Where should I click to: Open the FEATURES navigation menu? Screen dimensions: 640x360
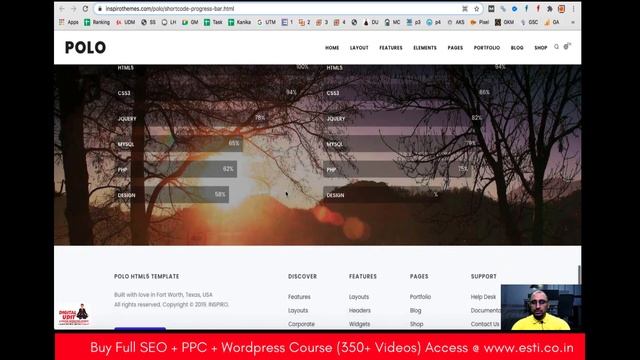(x=391, y=48)
